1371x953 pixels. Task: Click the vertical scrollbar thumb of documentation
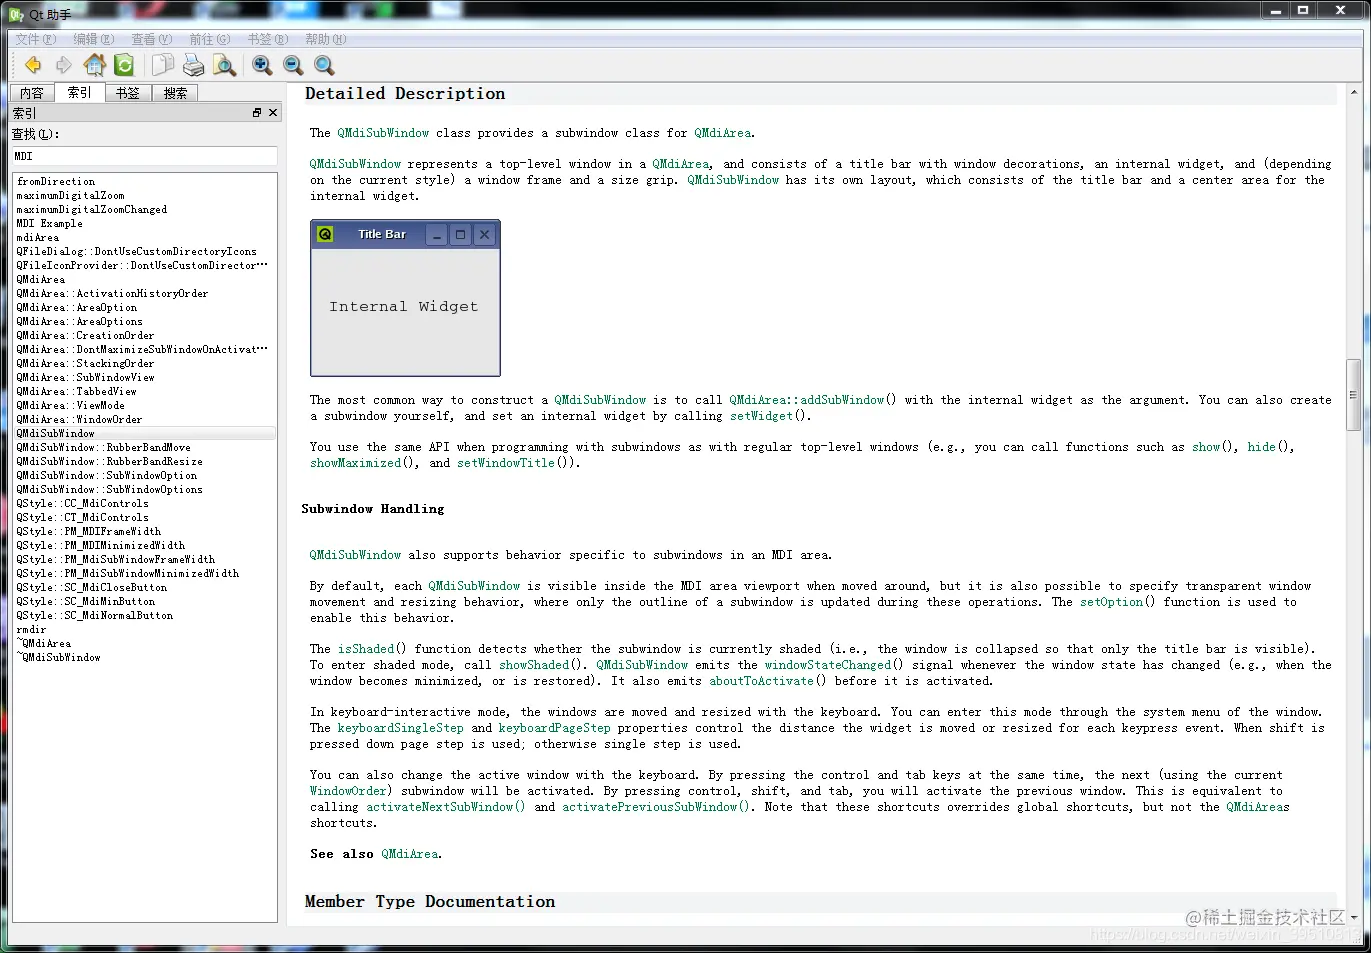click(1353, 394)
